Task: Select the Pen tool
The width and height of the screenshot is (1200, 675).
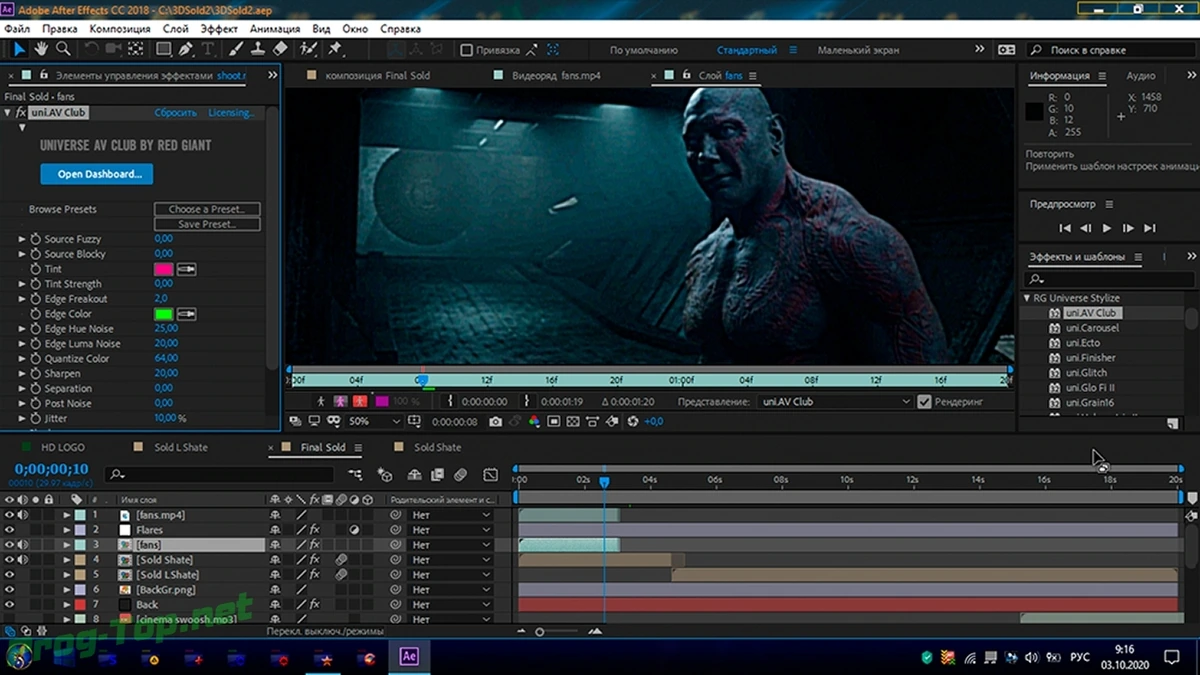Action: (186, 48)
